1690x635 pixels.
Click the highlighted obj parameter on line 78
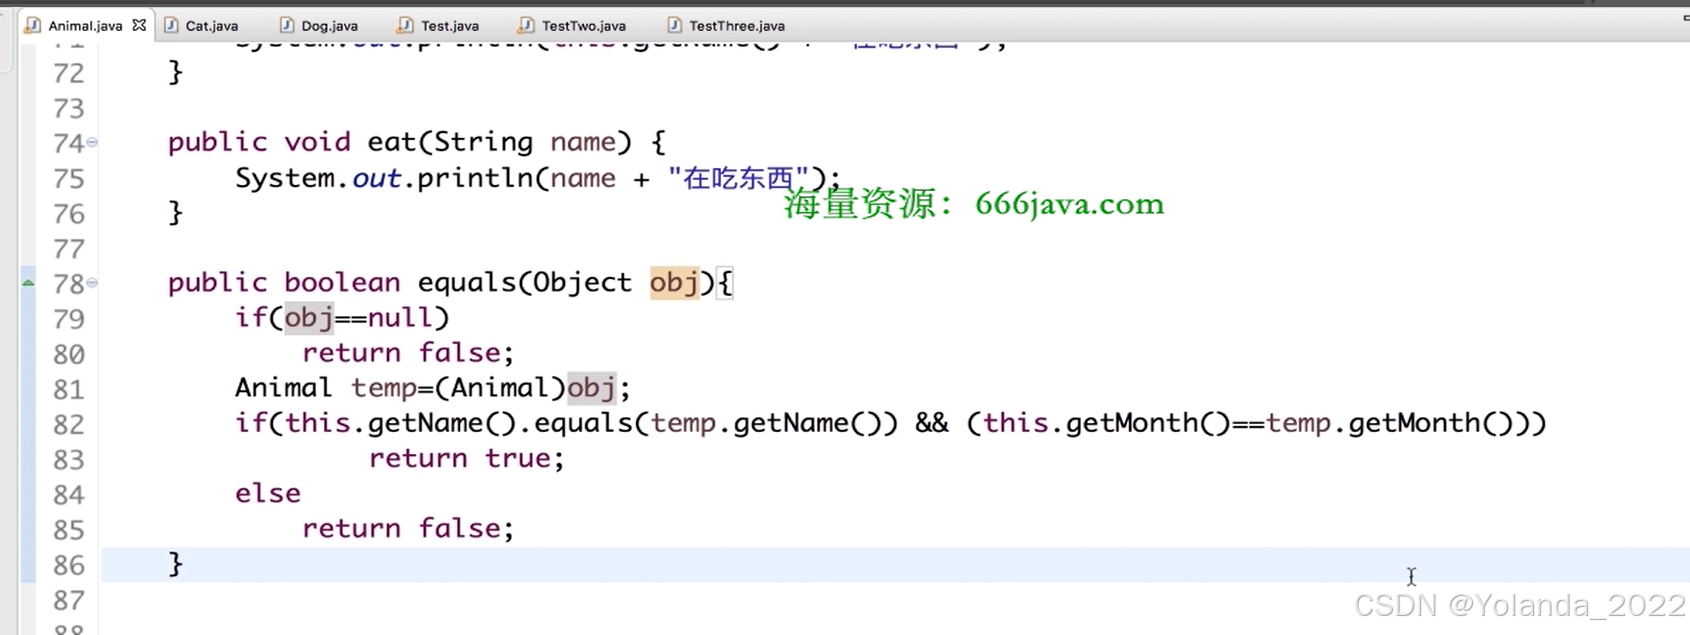[x=674, y=283]
